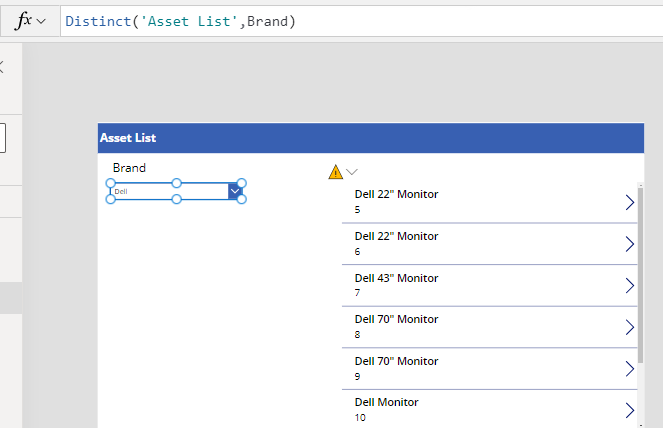Expand the Brand dropdown arrow
The width and height of the screenshot is (663, 428).
(x=235, y=191)
